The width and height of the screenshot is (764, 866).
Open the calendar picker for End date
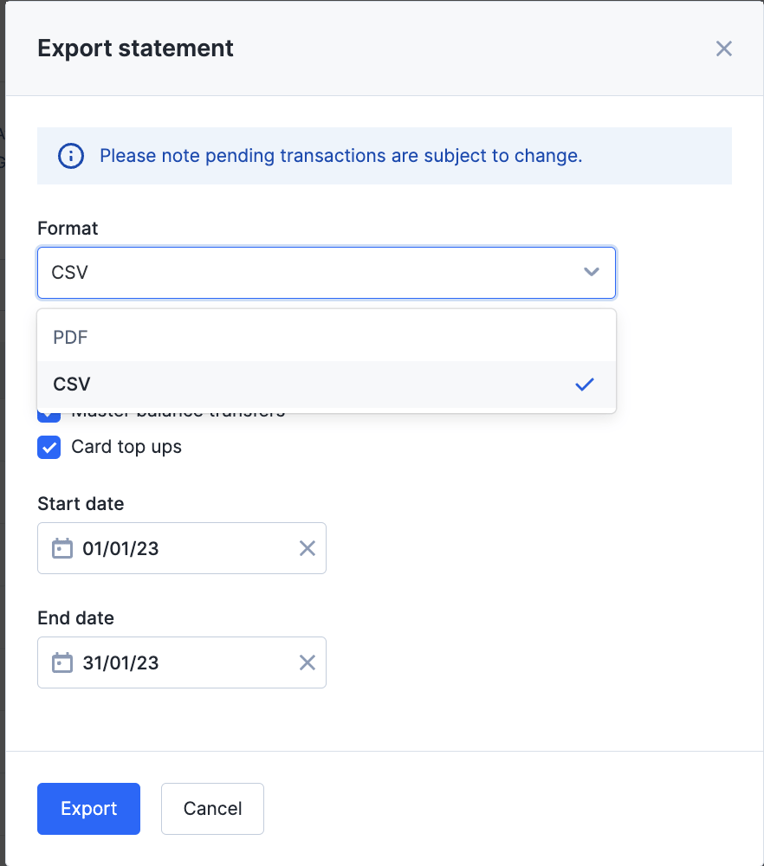[x=61, y=662]
